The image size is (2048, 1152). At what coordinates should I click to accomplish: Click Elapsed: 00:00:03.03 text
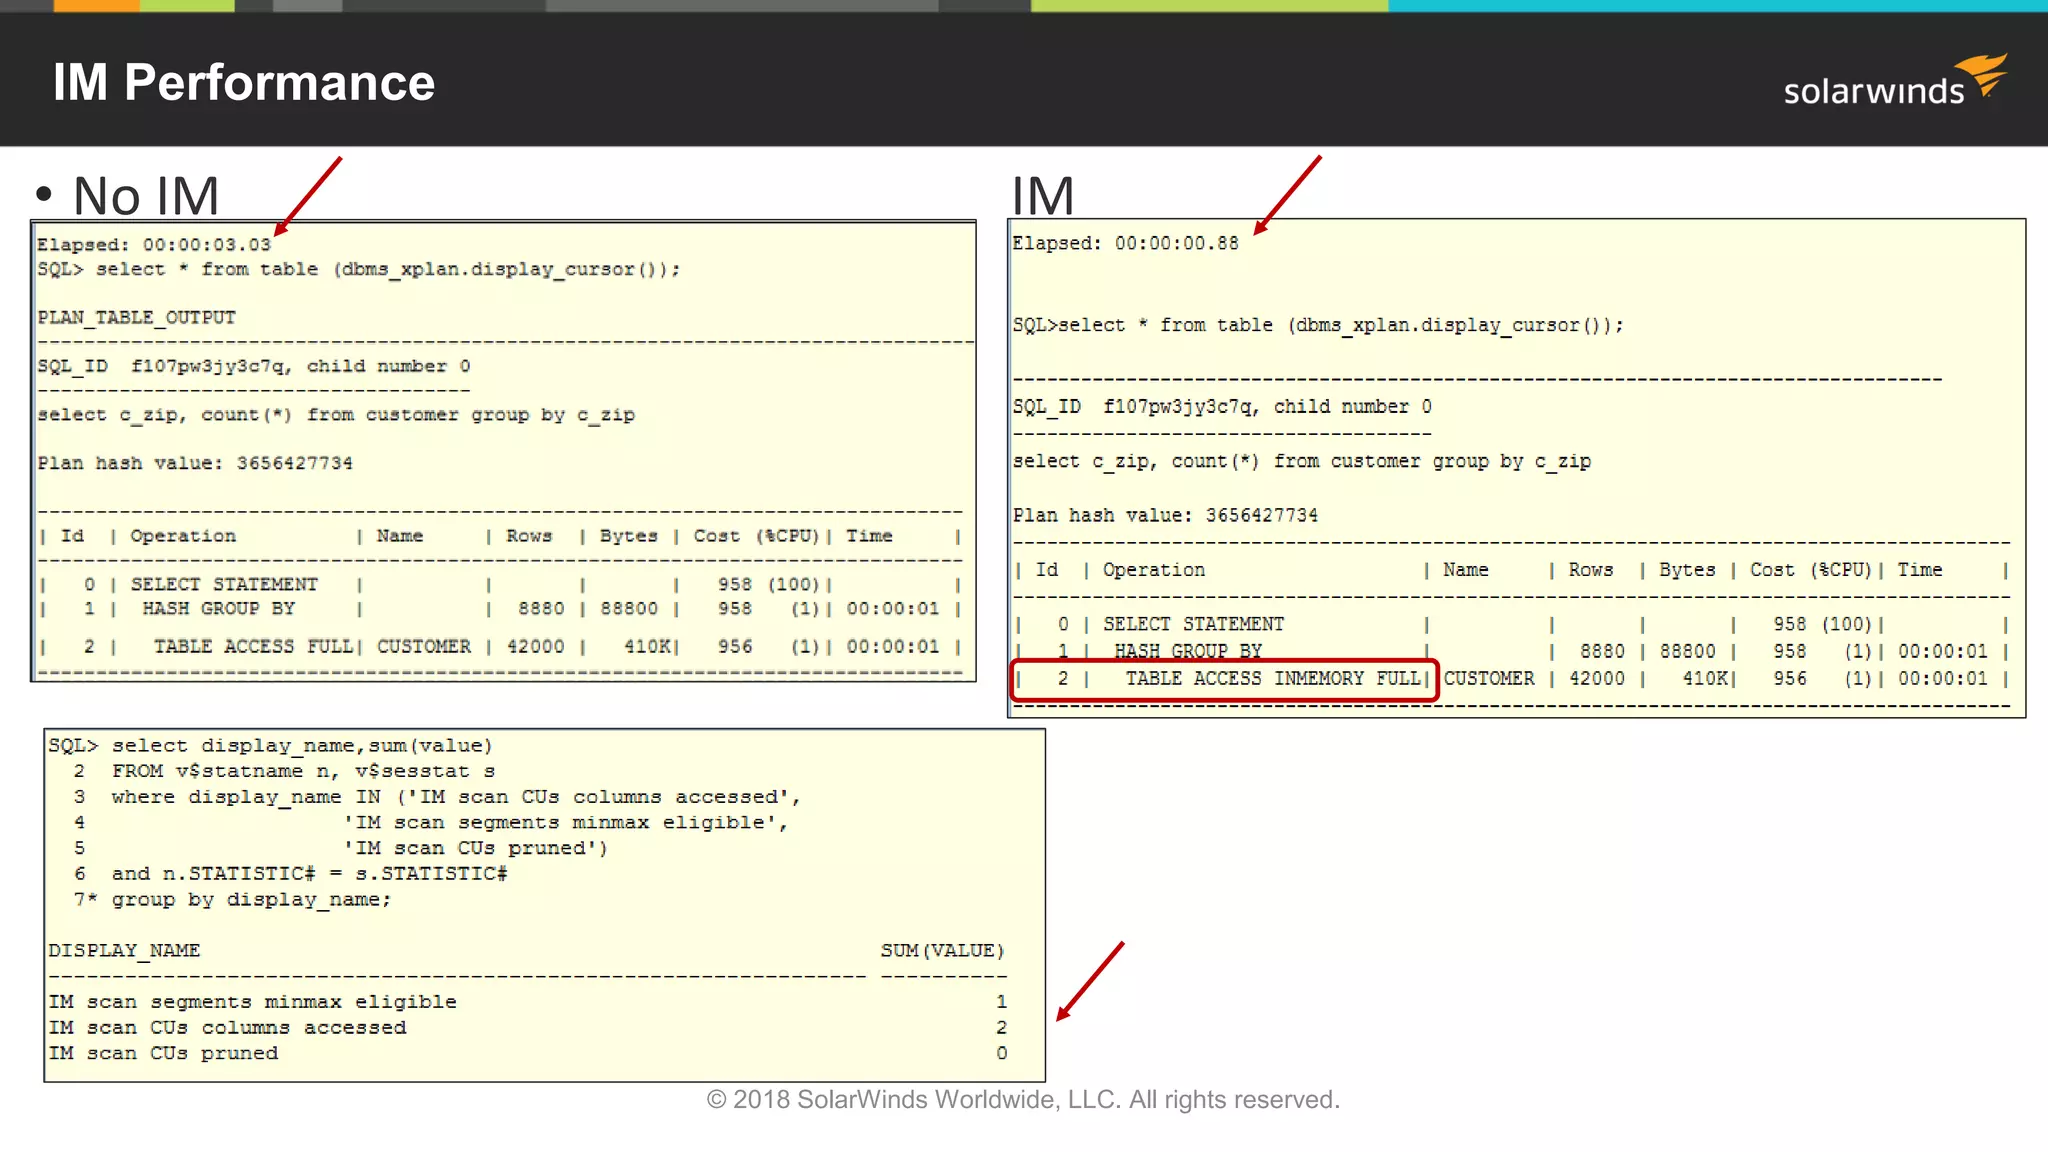click(154, 245)
